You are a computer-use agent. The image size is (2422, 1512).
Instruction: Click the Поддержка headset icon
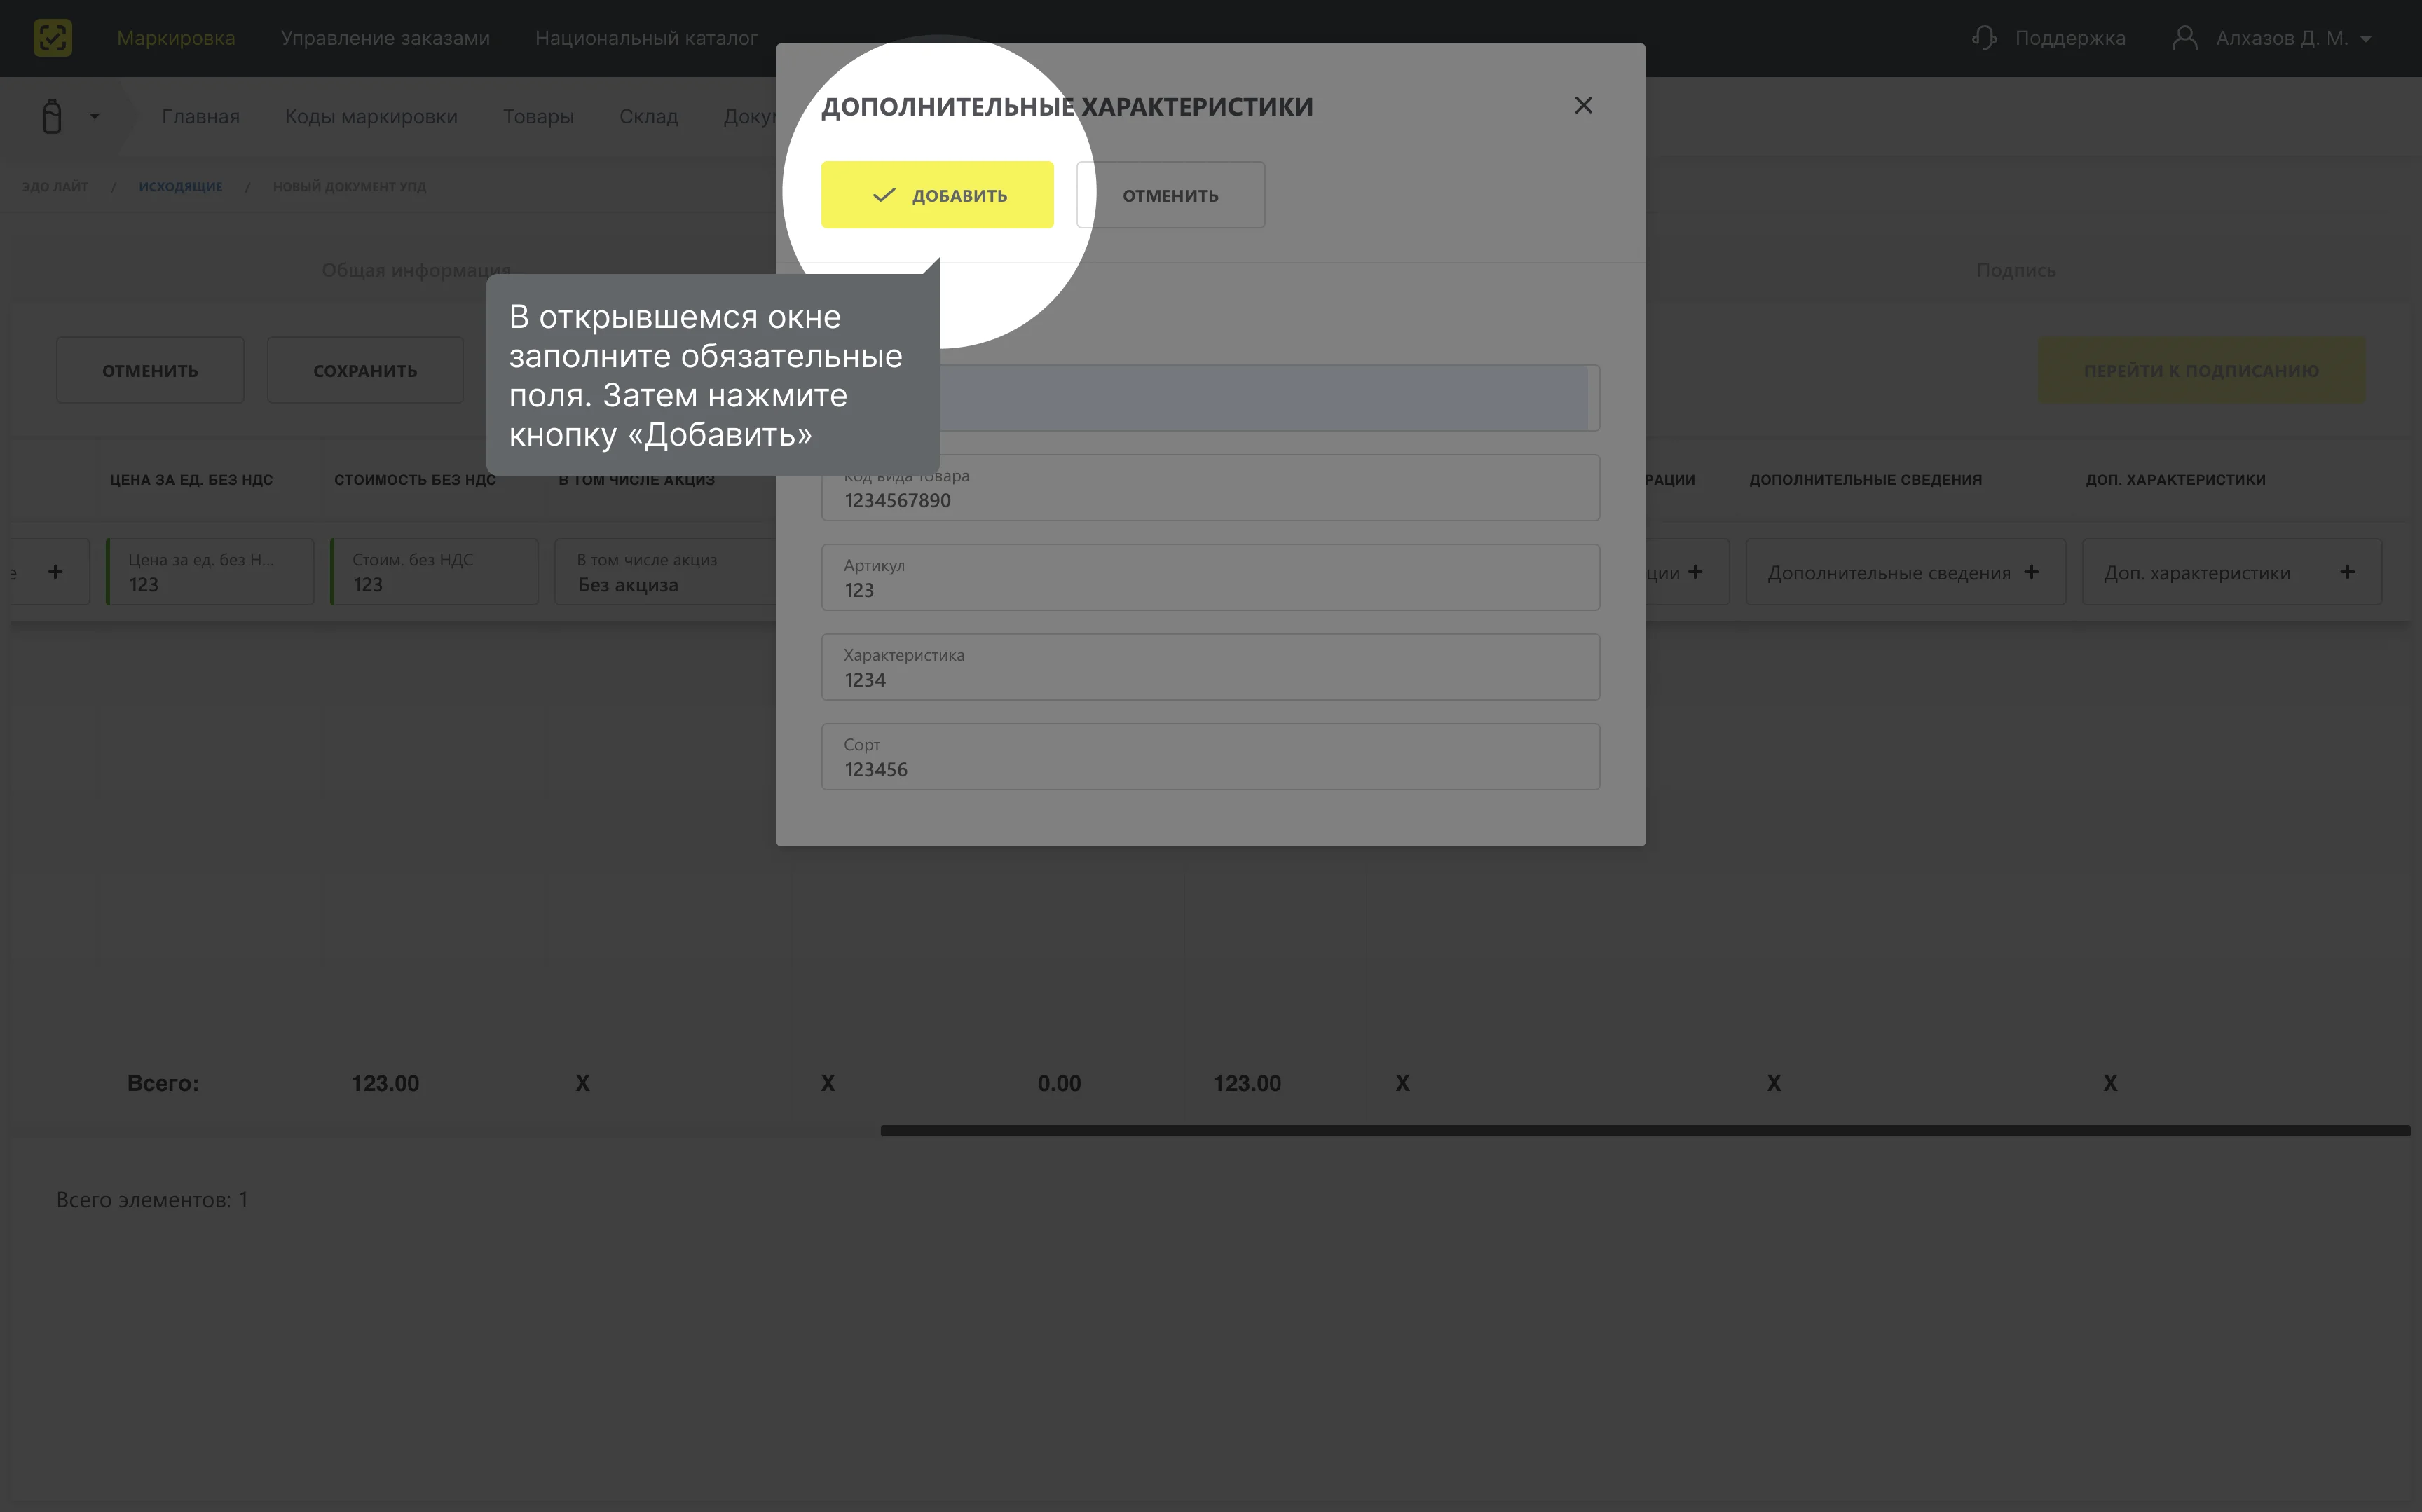tap(1984, 38)
